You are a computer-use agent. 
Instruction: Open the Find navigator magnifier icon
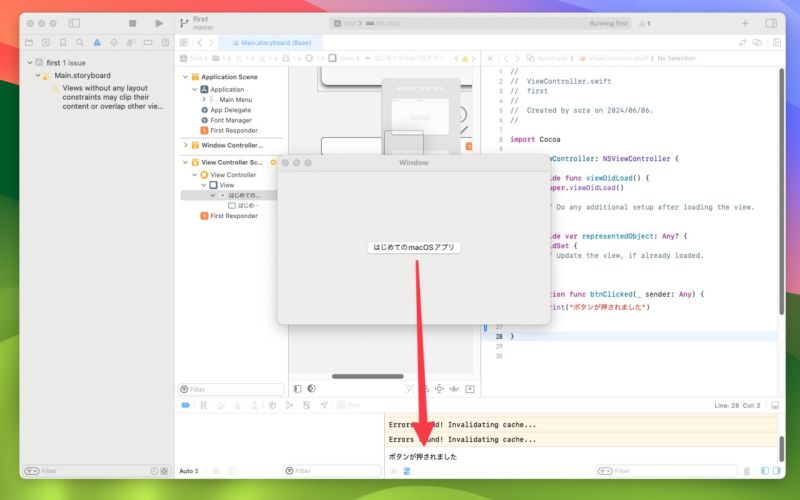pos(80,42)
